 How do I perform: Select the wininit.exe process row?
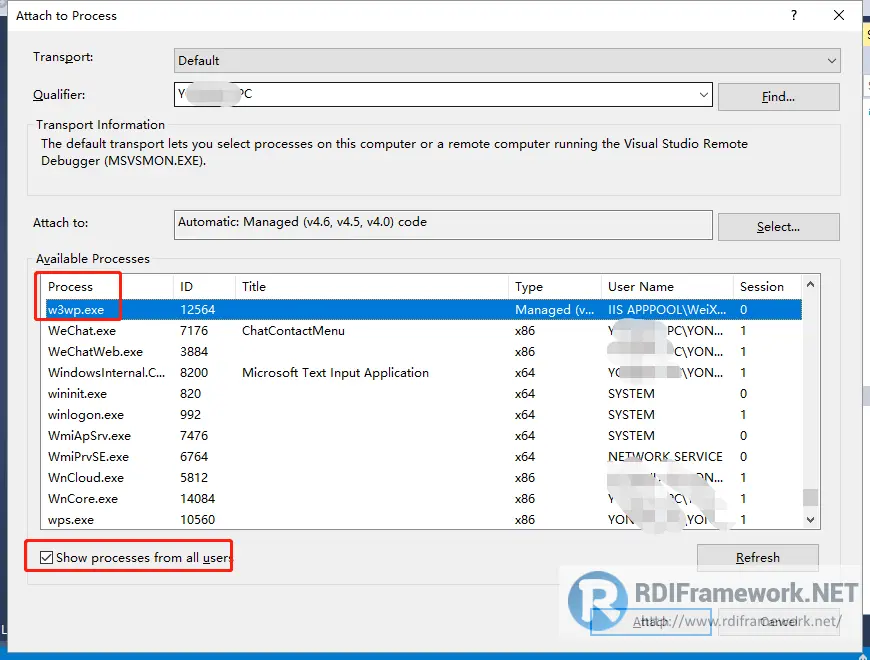(x=424, y=394)
